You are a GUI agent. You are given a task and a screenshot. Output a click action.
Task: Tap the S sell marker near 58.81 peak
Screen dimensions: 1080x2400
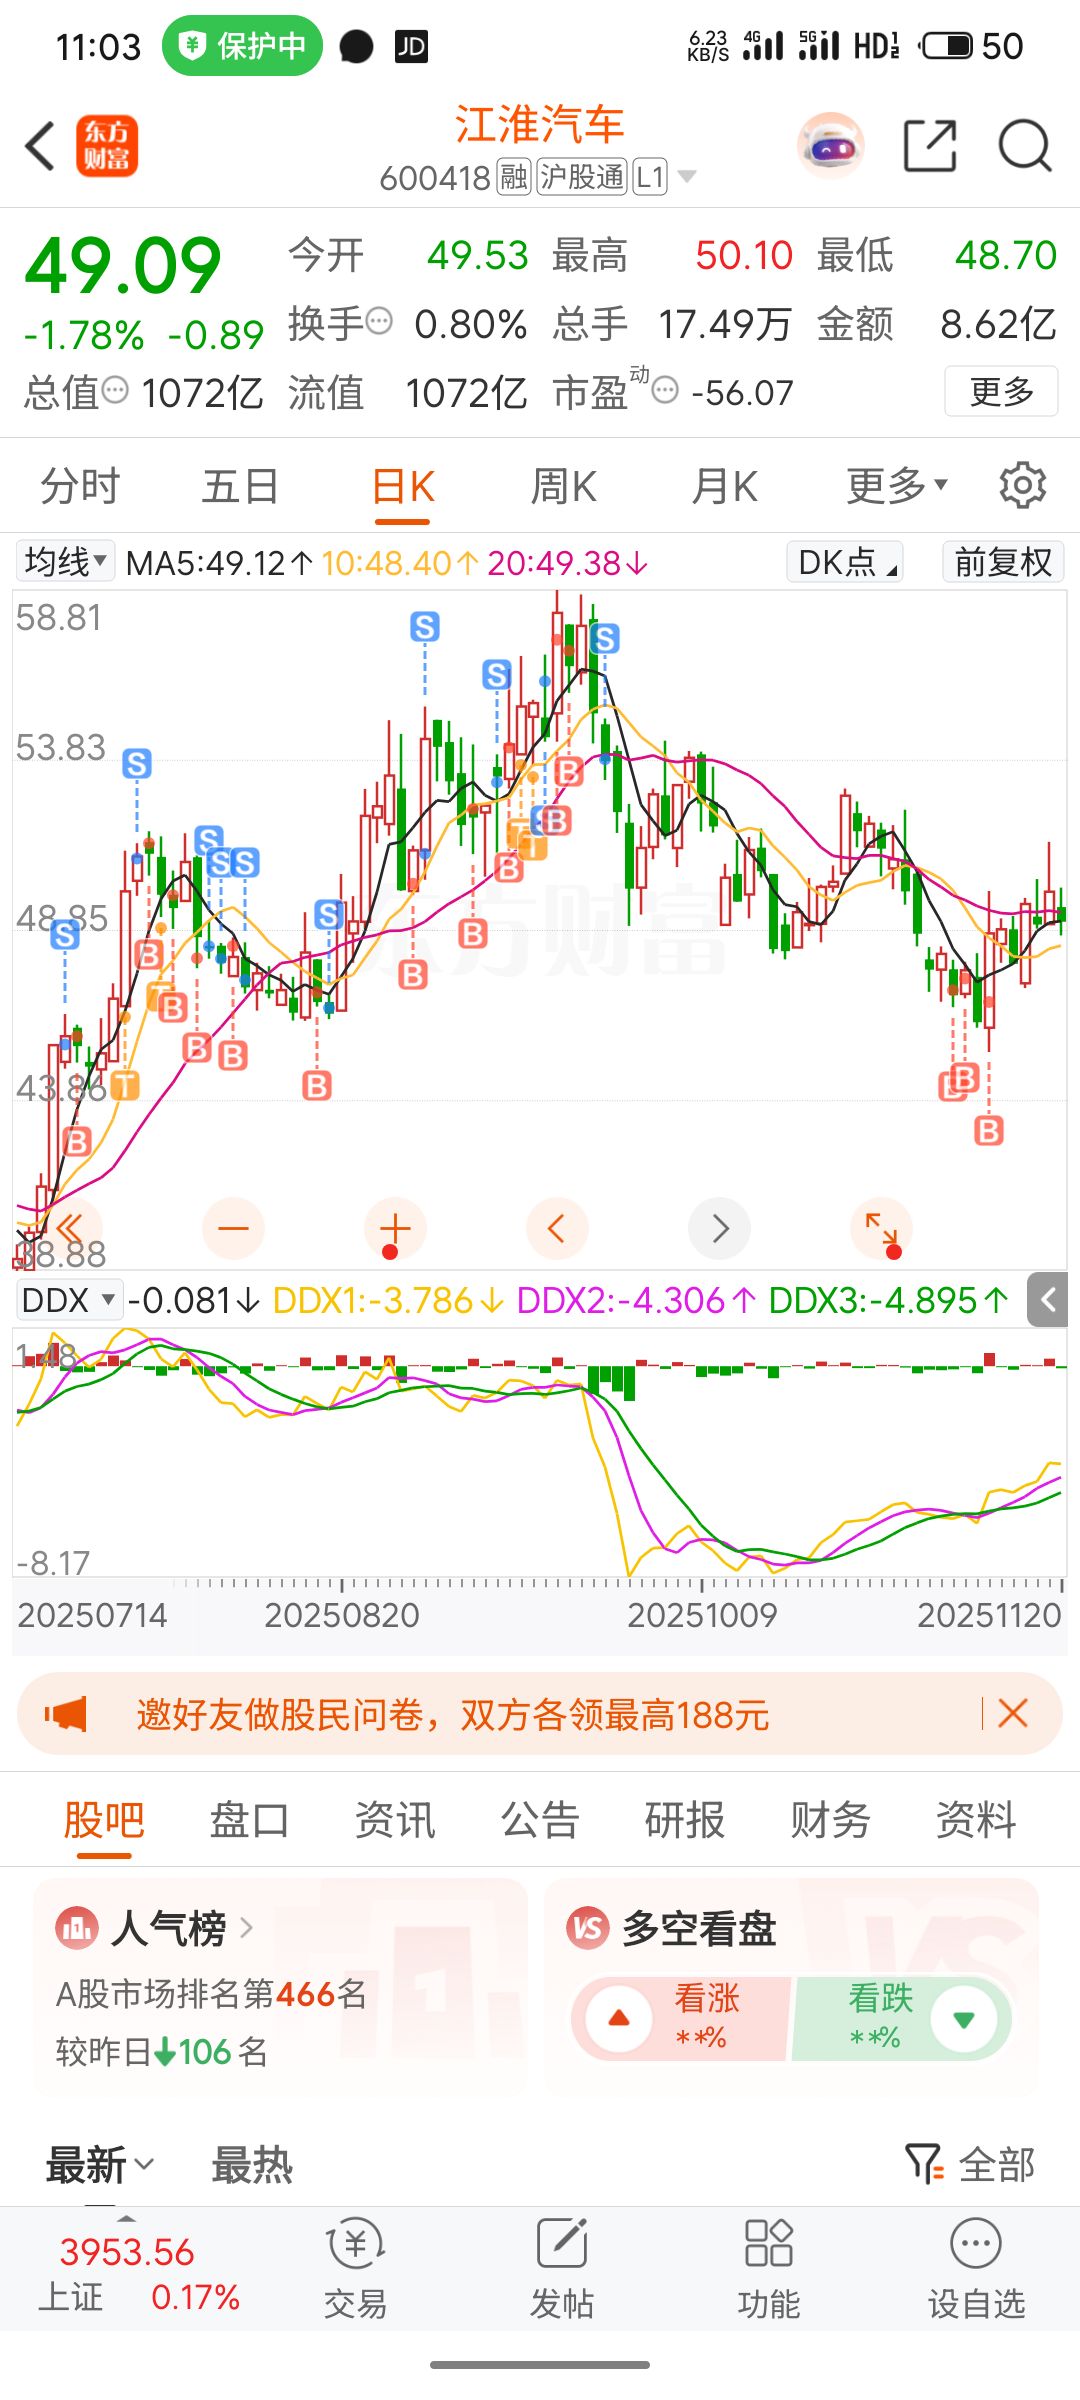click(604, 637)
